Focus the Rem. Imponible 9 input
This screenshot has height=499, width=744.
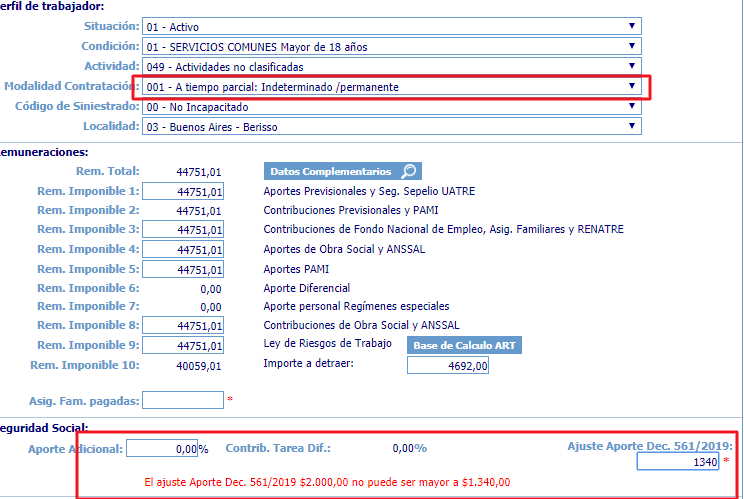[183, 345]
